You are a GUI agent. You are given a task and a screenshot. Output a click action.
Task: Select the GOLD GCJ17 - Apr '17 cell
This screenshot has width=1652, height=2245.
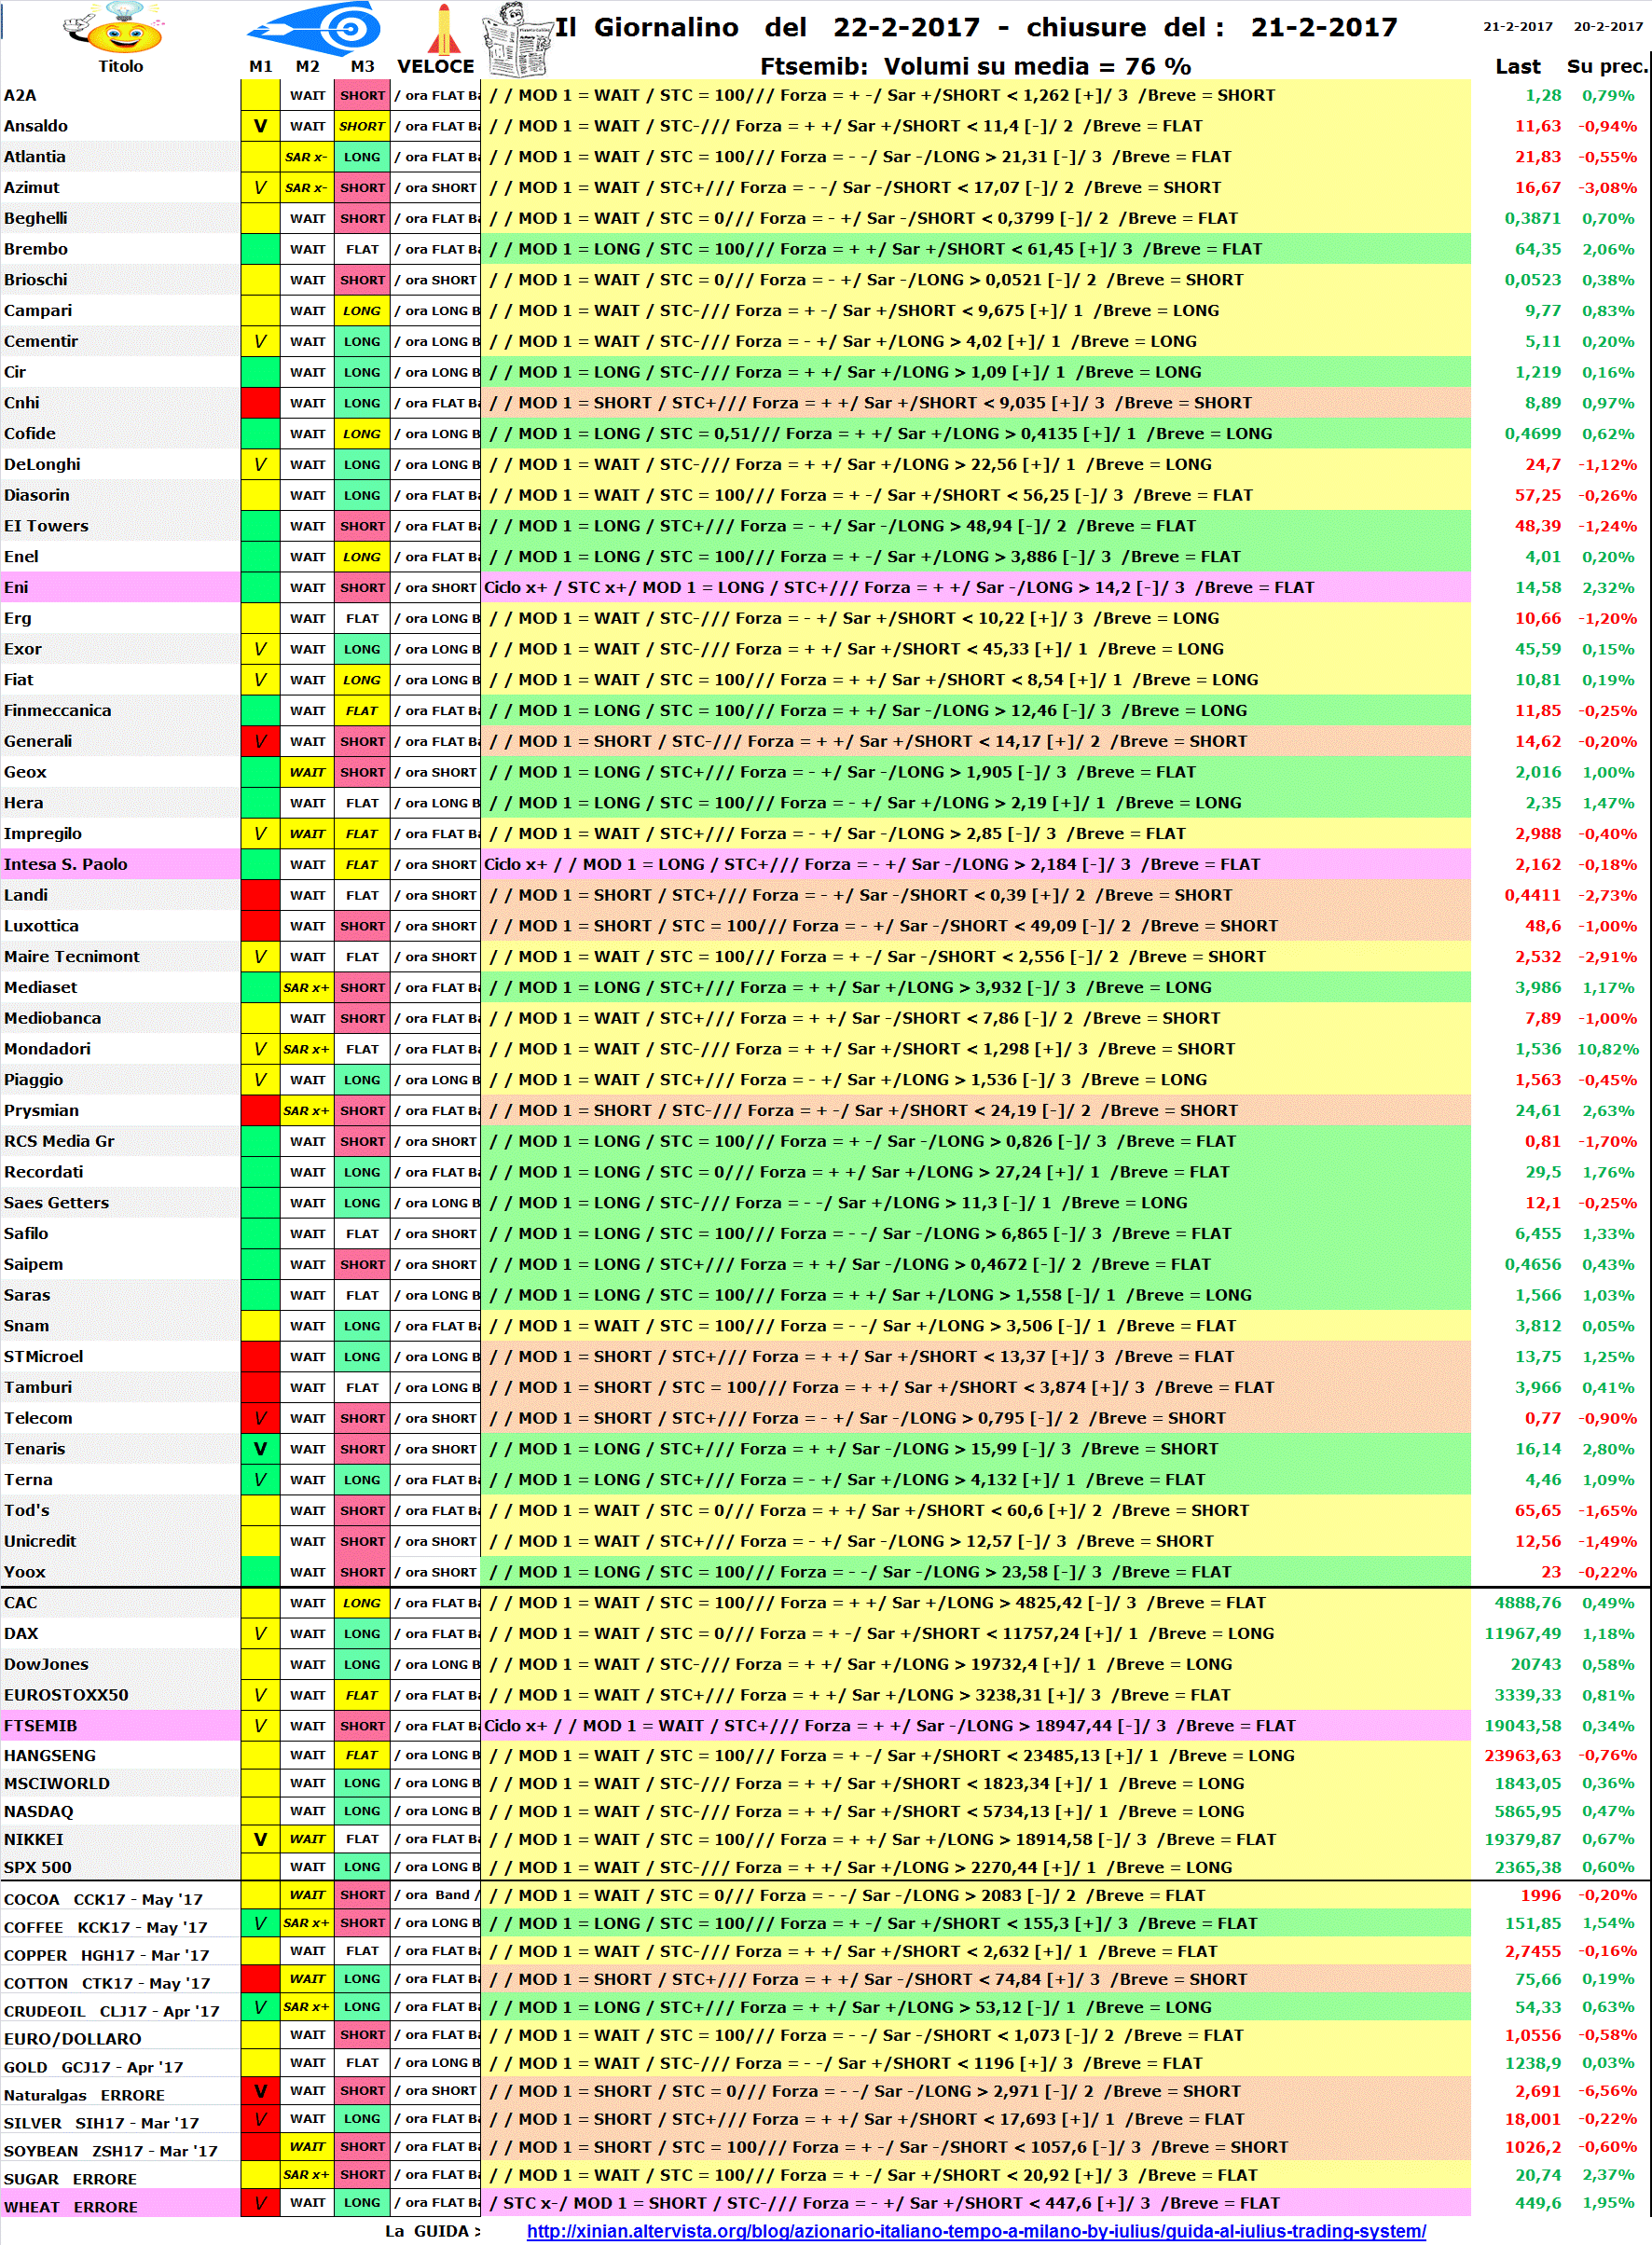tap(120, 2066)
